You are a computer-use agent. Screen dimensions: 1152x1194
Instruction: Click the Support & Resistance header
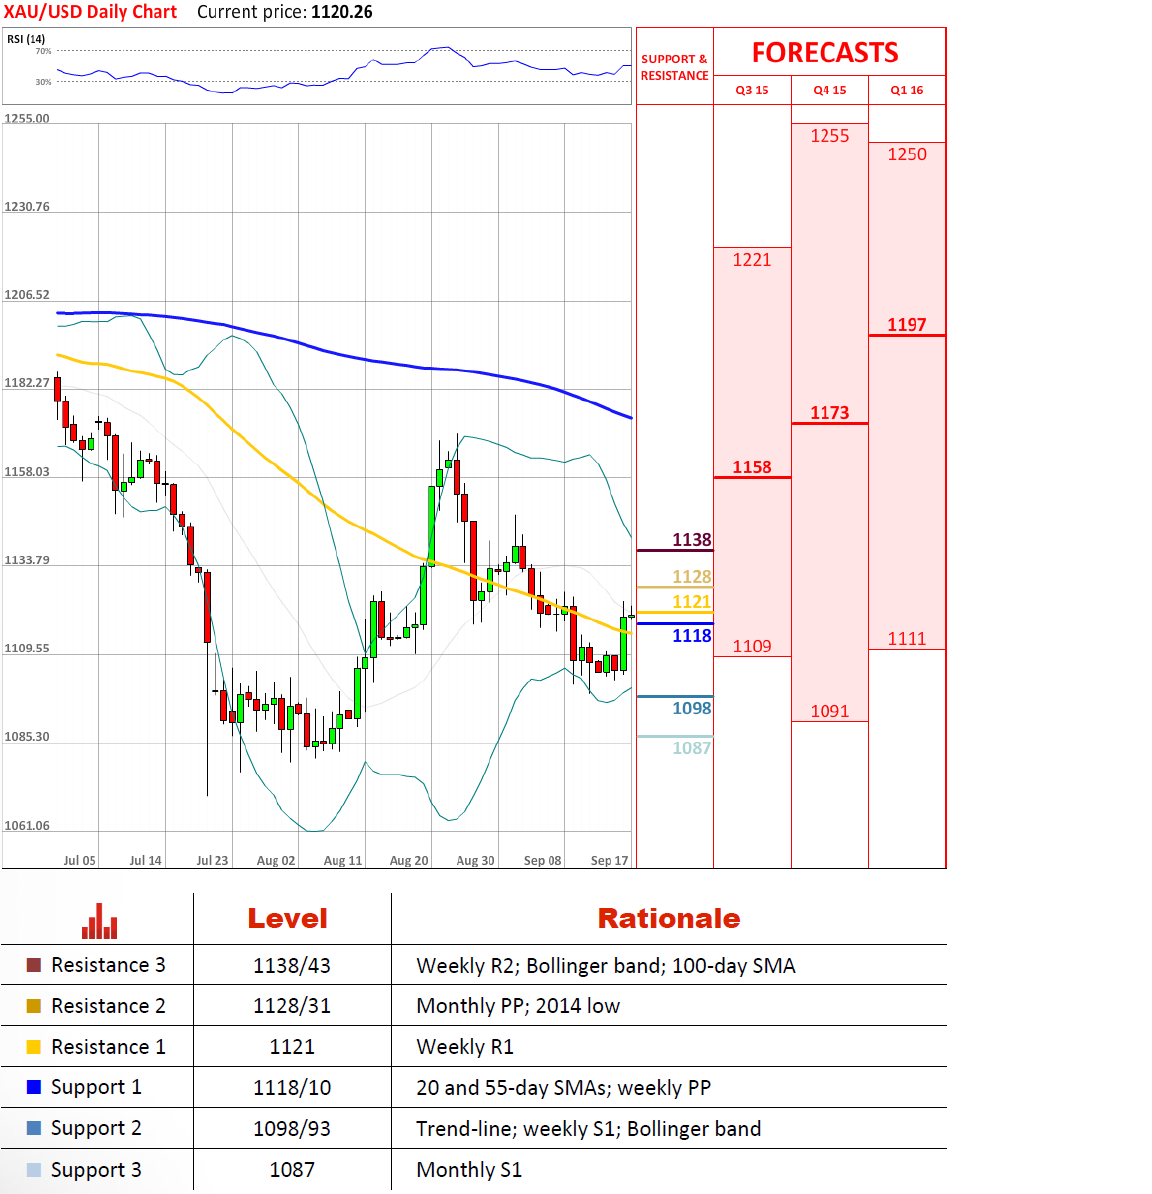(675, 67)
